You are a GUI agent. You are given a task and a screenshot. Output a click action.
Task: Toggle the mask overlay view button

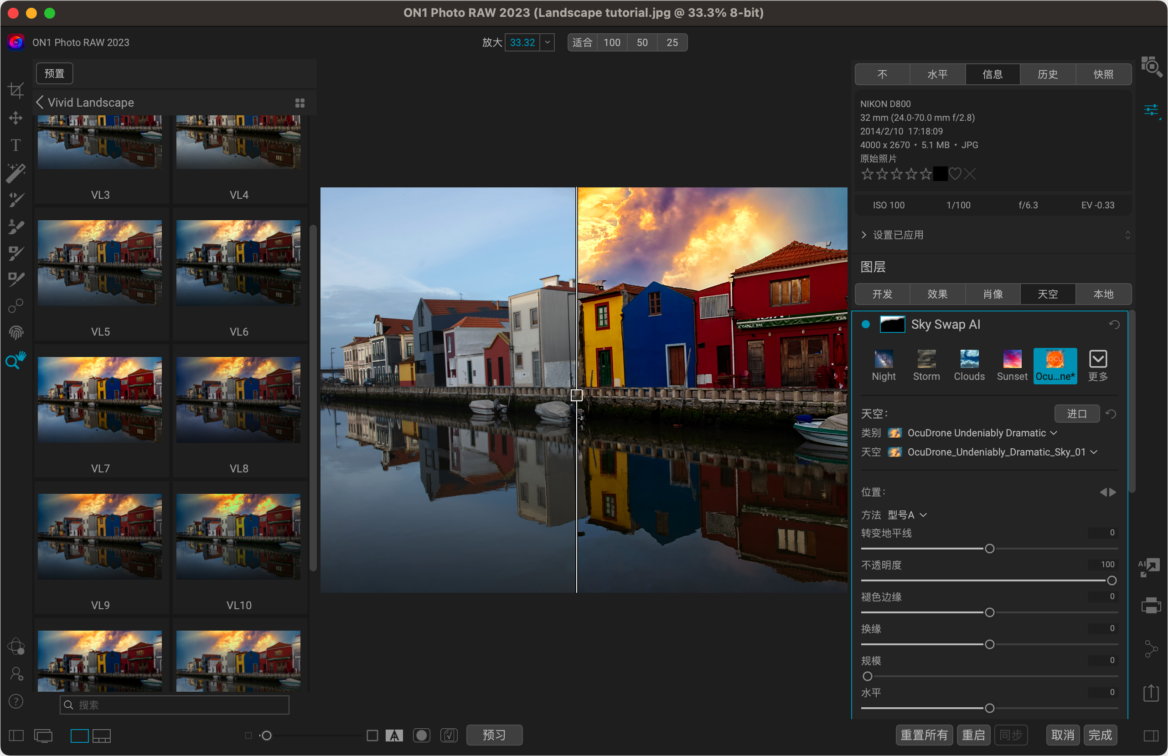(x=422, y=735)
